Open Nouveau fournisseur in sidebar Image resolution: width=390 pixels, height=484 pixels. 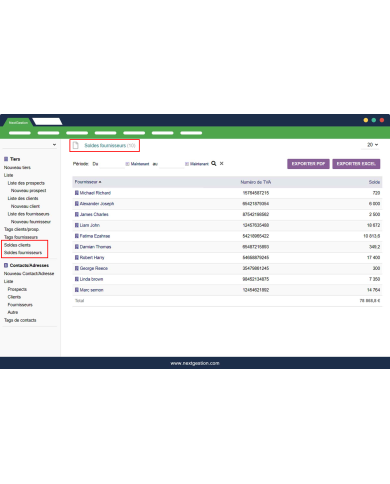tap(31, 221)
